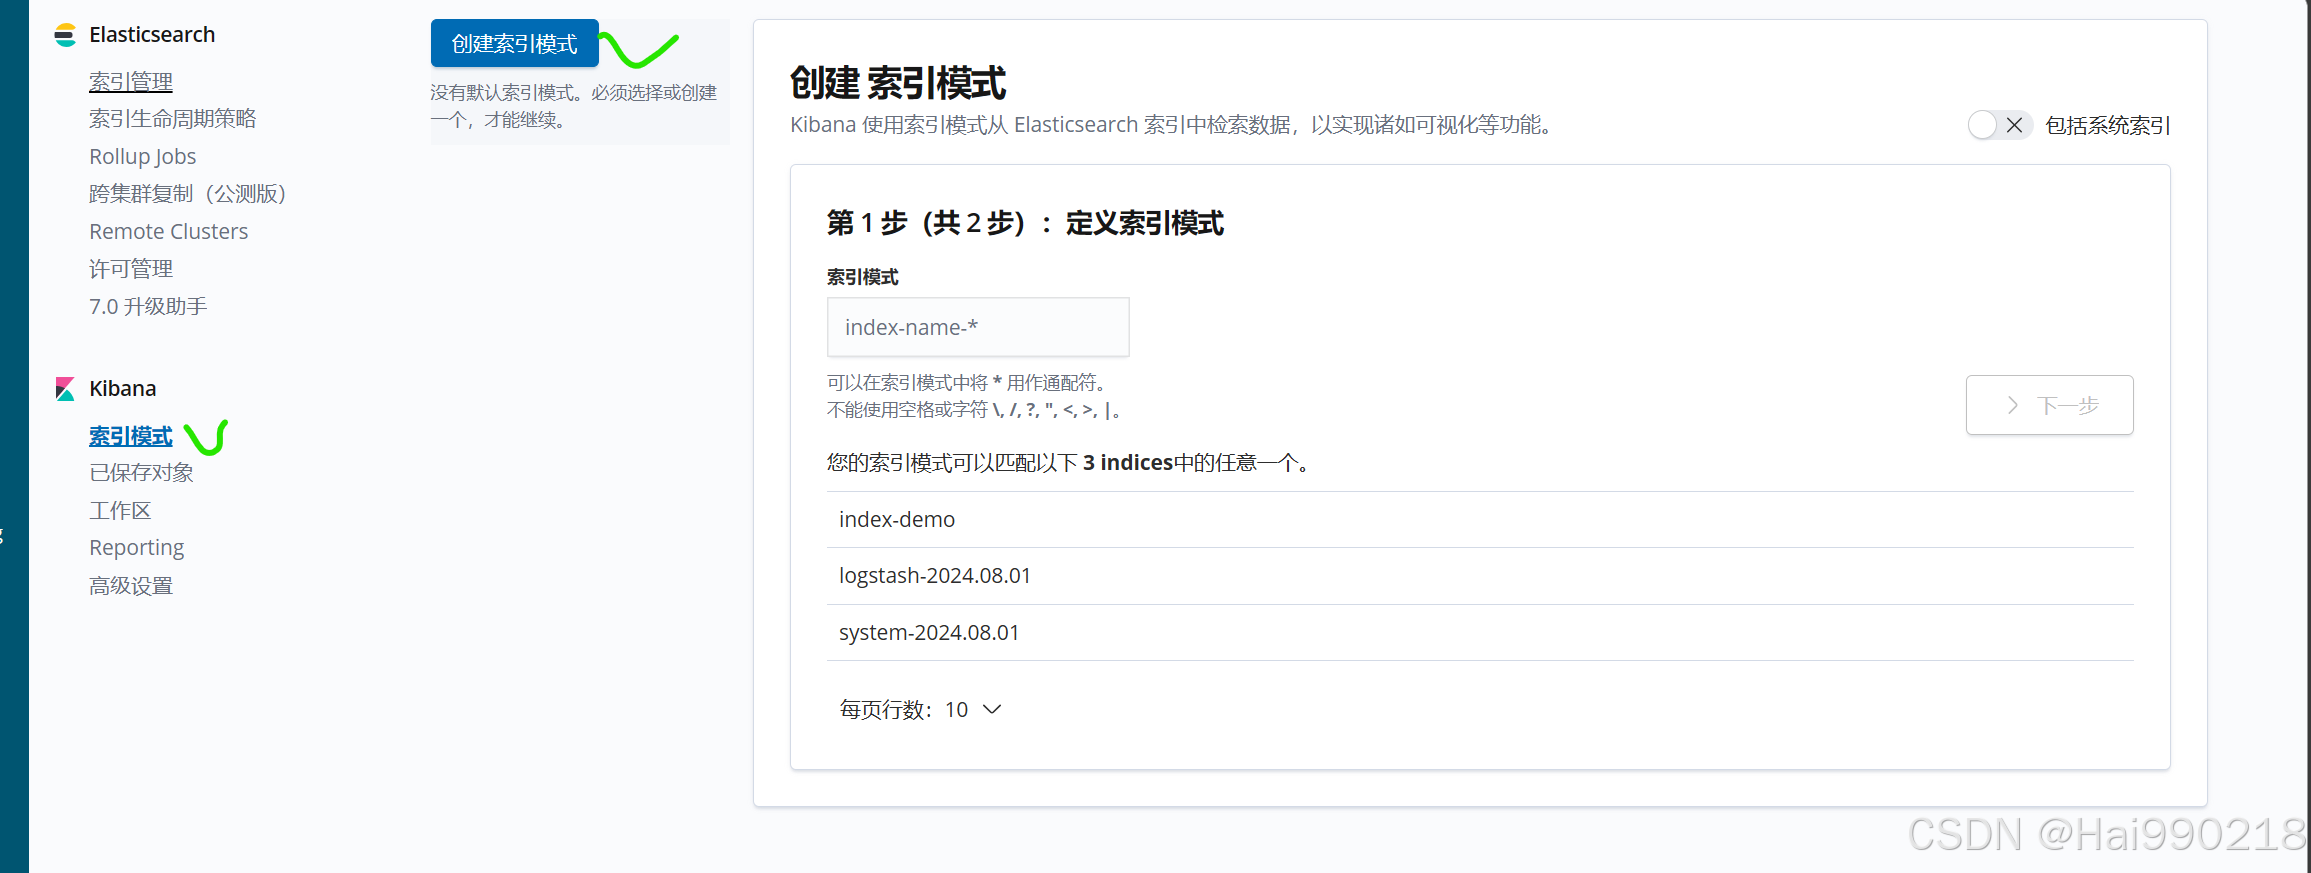Screen dimensions: 2311x873
Task: Focus the index-name-* pattern input field
Action: [978, 327]
